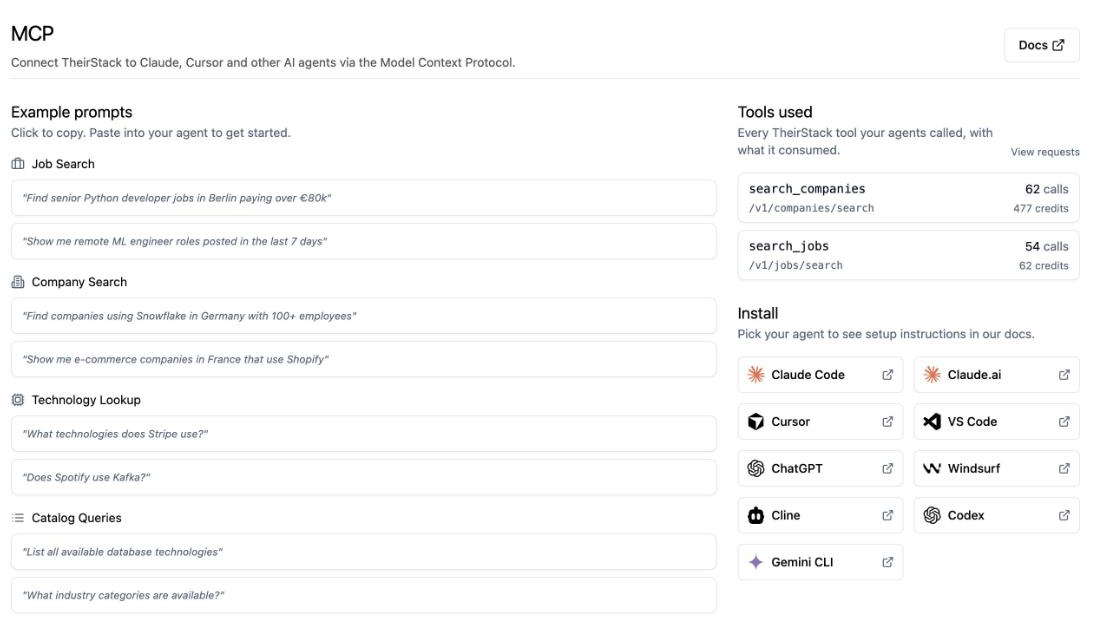Copy the Stripe technologies prompt
Image resolution: width=1100 pixels, height=640 pixels.
click(x=363, y=434)
